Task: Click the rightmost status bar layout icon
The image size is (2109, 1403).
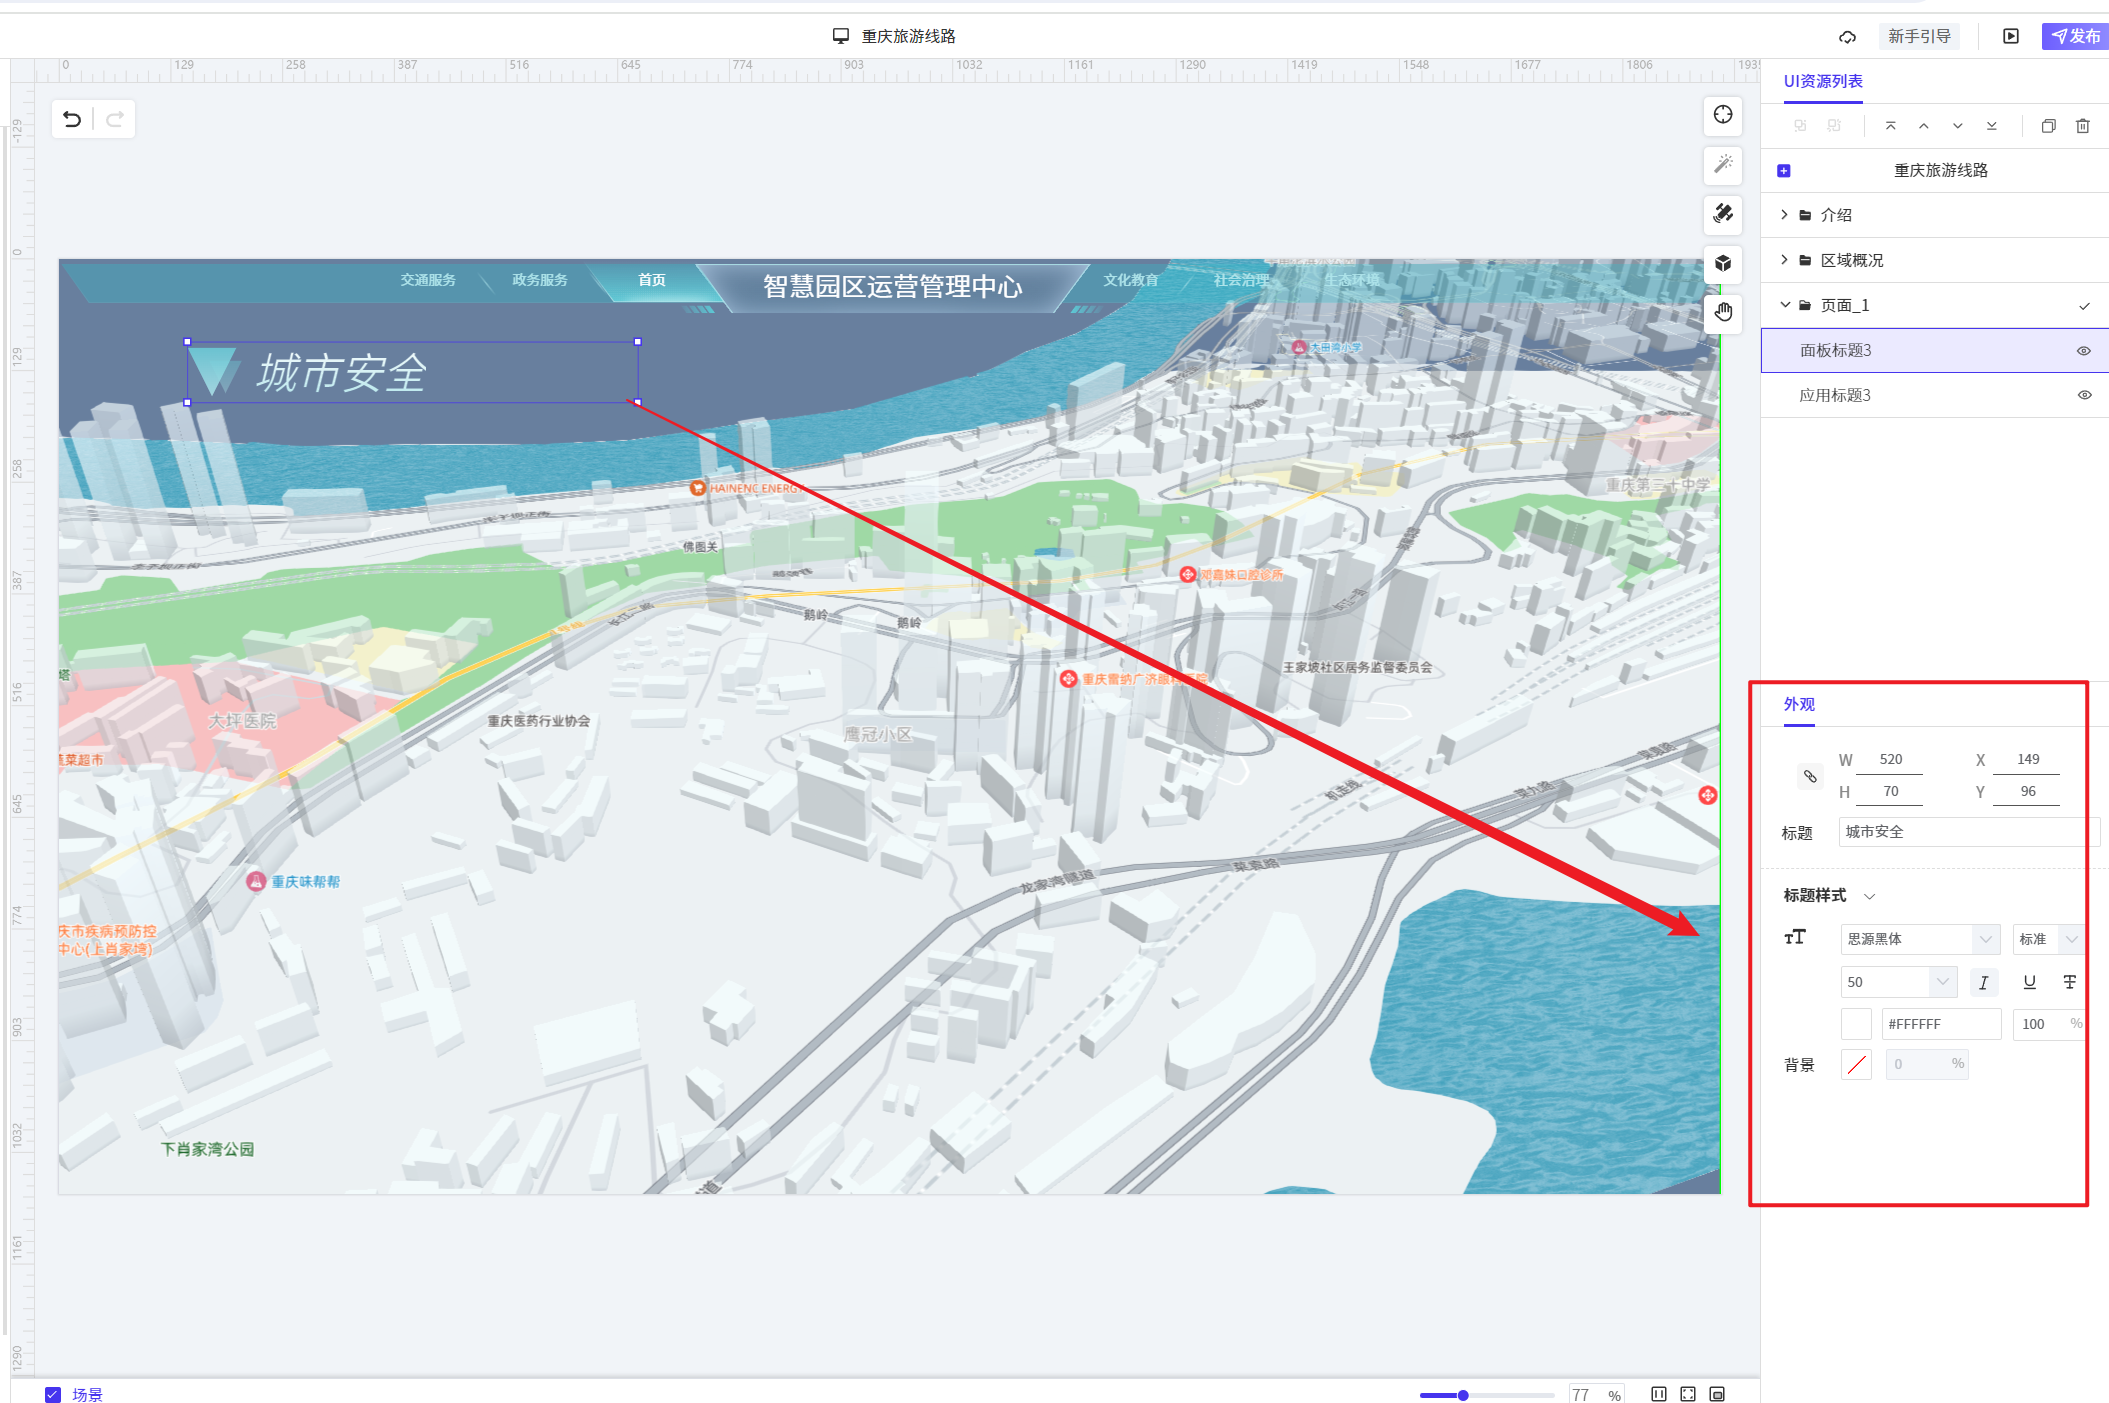Action: (x=1717, y=1394)
